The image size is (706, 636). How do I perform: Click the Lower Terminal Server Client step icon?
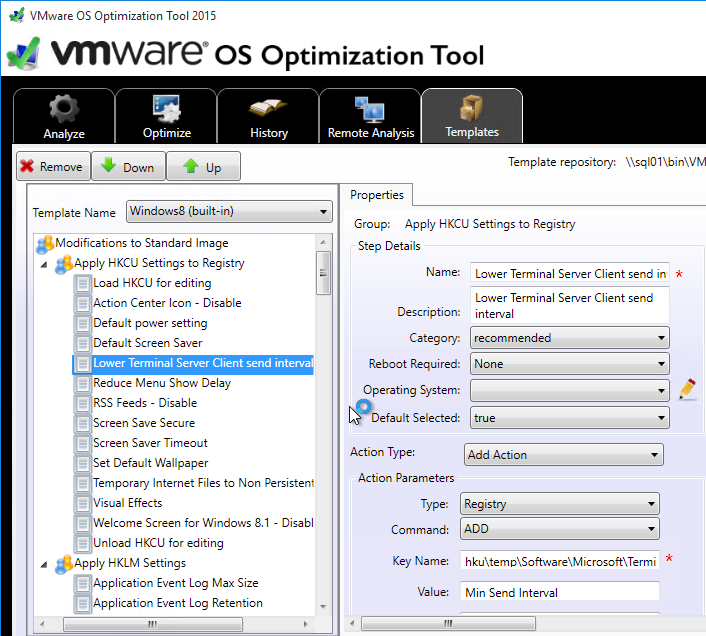point(82,364)
